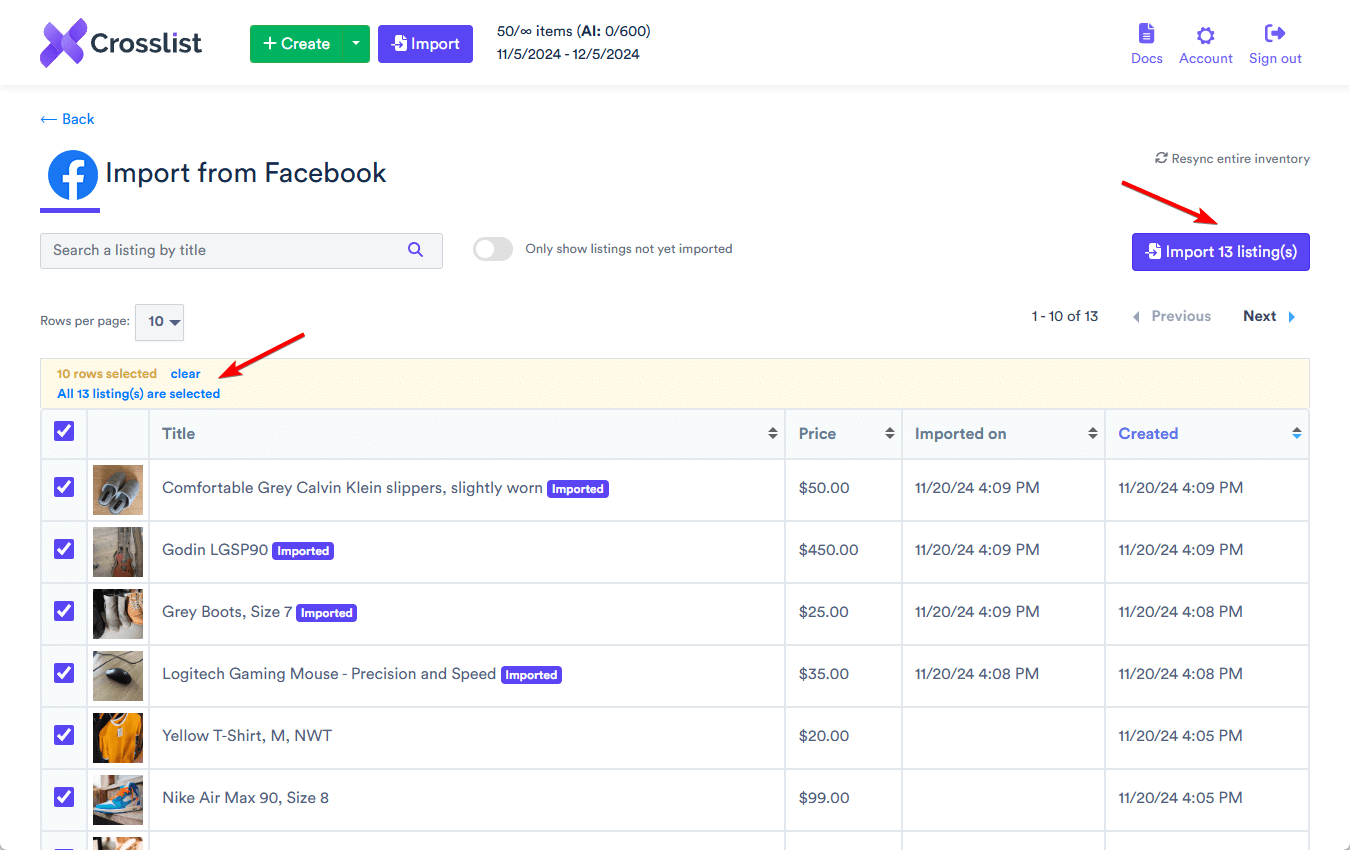The height and width of the screenshot is (850, 1350).
Task: Open the Logitech Gaming Mouse thumbnail
Action: click(x=118, y=675)
